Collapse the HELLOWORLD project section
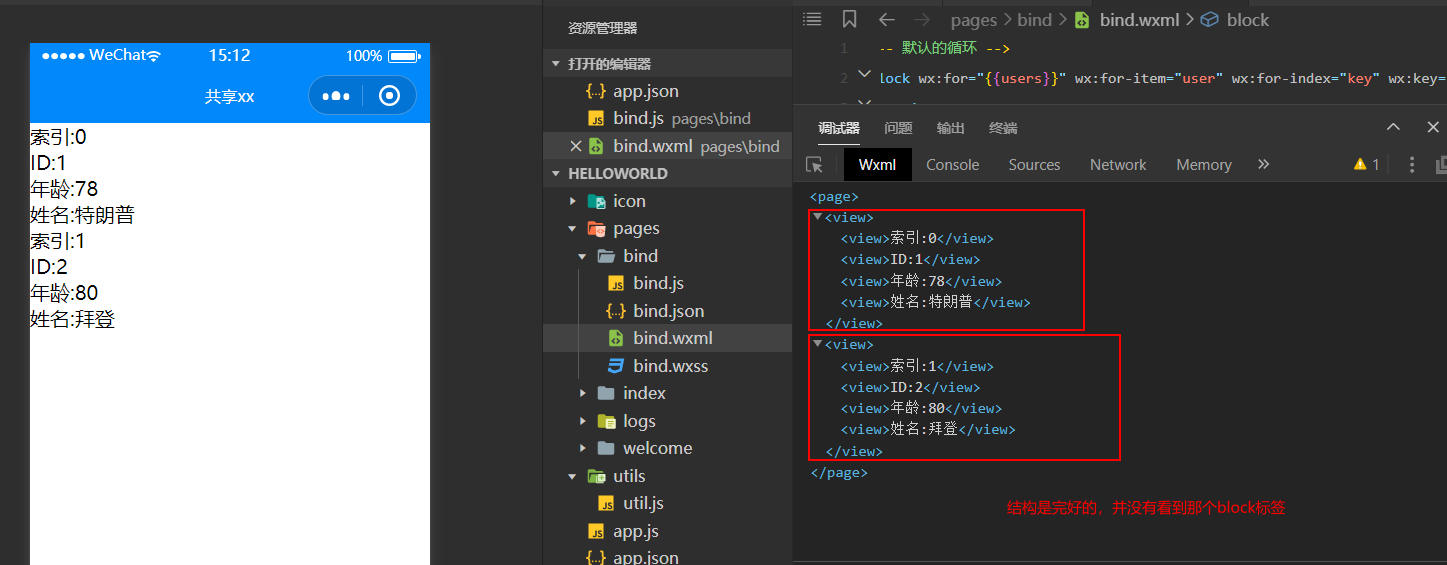The height and width of the screenshot is (565, 1447). pos(556,173)
